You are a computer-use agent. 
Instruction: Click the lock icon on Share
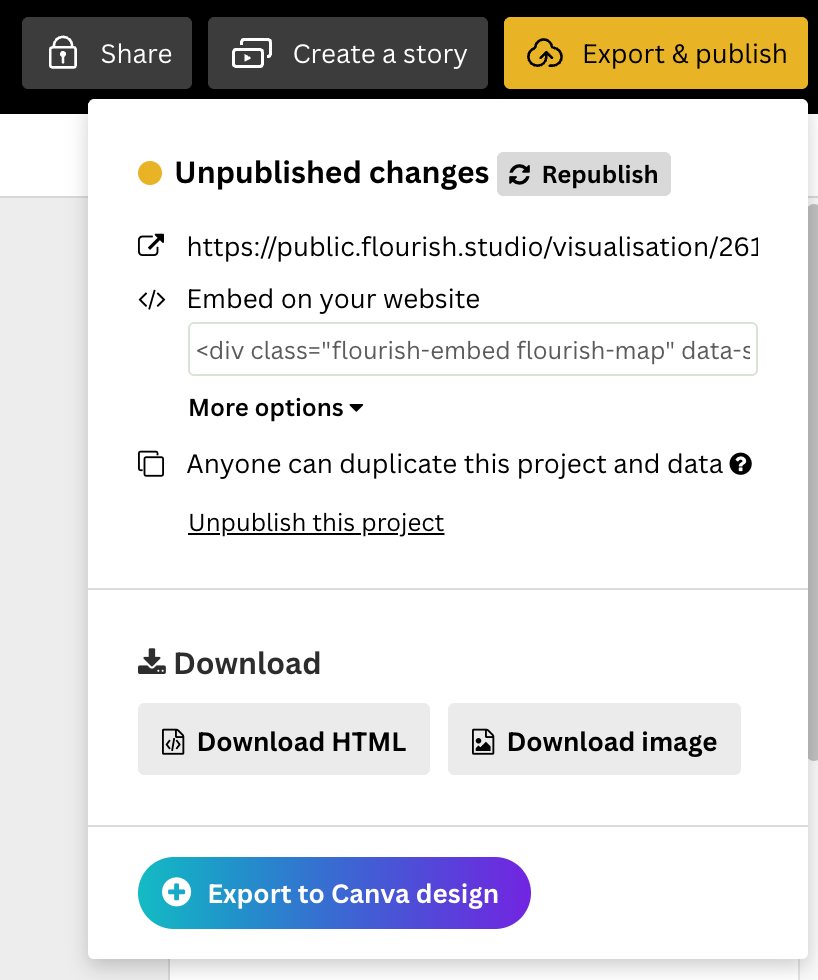point(63,54)
